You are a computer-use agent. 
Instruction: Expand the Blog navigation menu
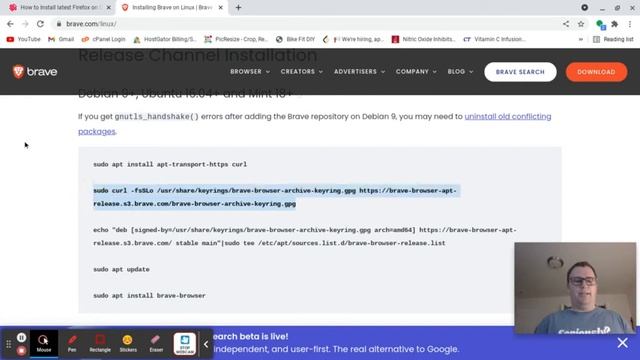[460, 71]
